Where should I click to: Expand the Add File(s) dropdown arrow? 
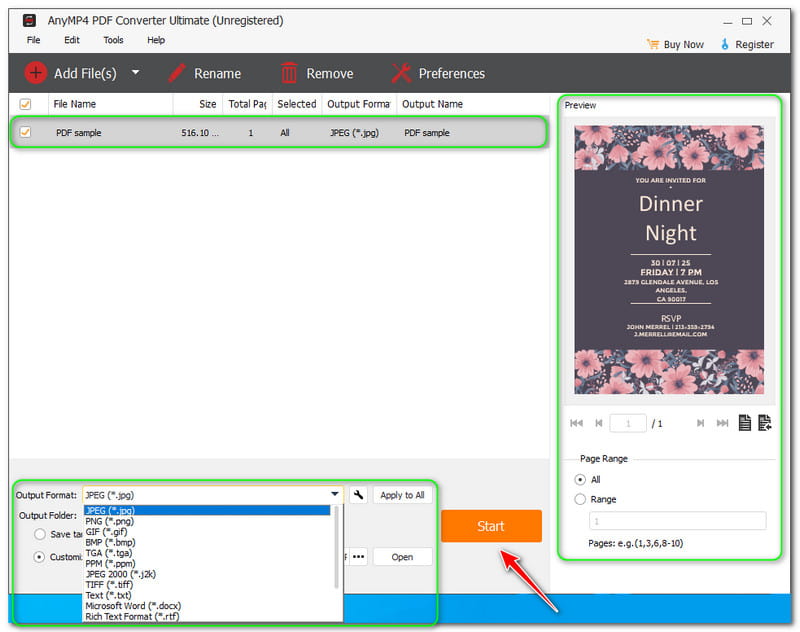pos(136,73)
